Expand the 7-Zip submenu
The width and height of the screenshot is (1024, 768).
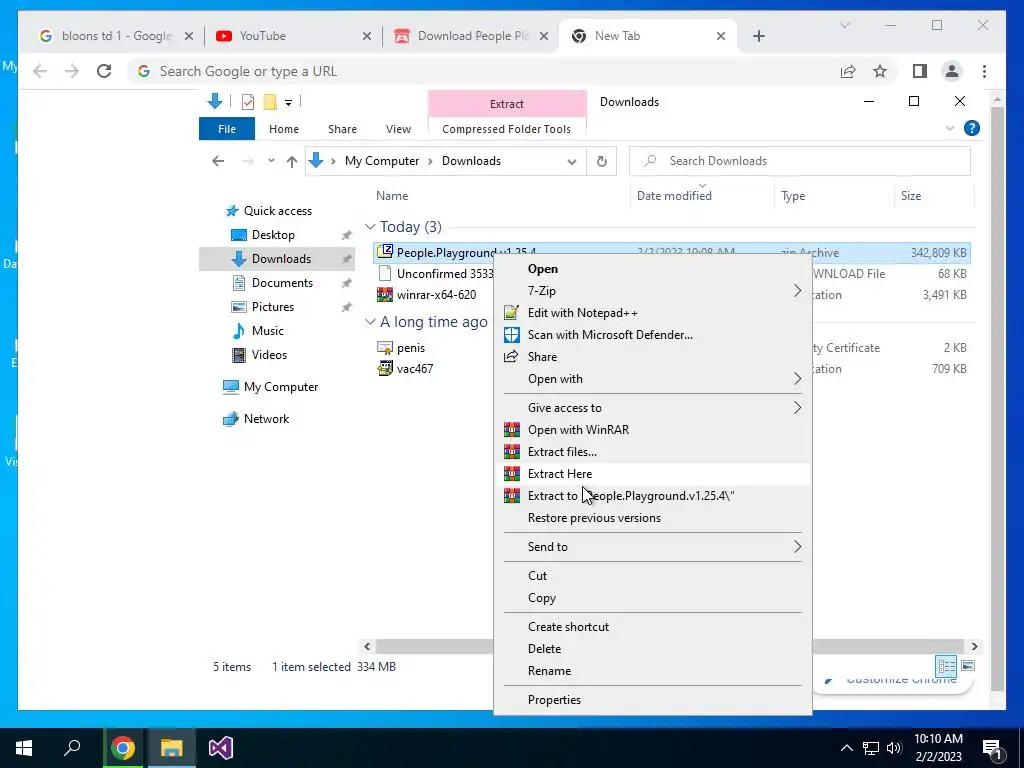pyautogui.click(x=797, y=291)
